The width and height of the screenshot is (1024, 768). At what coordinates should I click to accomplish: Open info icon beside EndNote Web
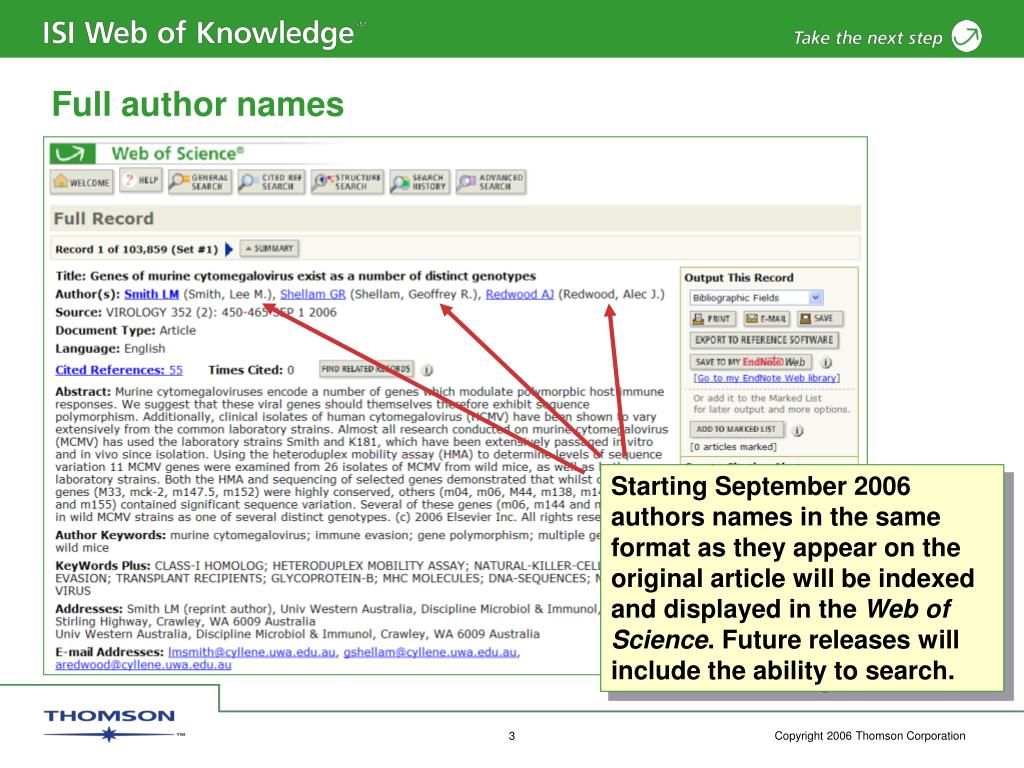pyautogui.click(x=825, y=362)
